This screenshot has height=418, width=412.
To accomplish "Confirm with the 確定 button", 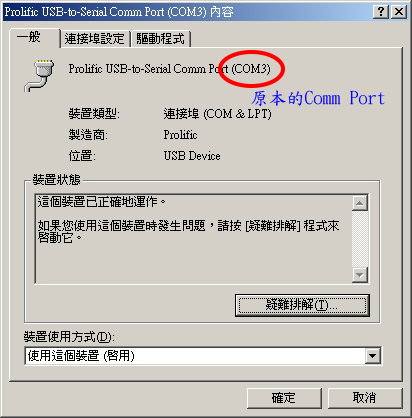I will pyautogui.click(x=284, y=398).
